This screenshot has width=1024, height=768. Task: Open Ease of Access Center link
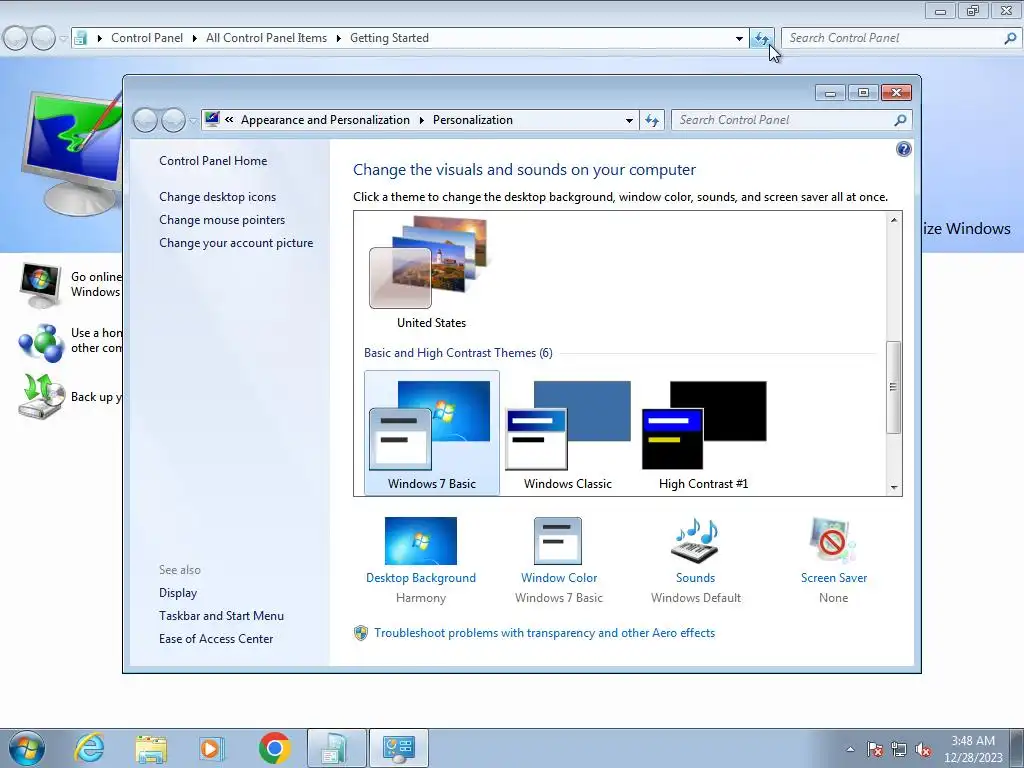(216, 639)
